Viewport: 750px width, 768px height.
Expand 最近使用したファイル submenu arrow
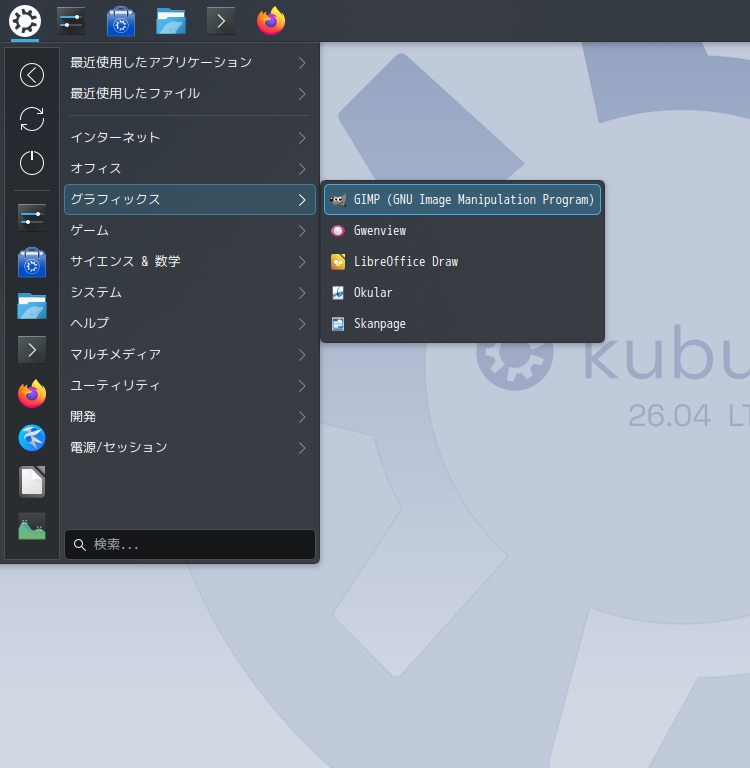(x=302, y=94)
